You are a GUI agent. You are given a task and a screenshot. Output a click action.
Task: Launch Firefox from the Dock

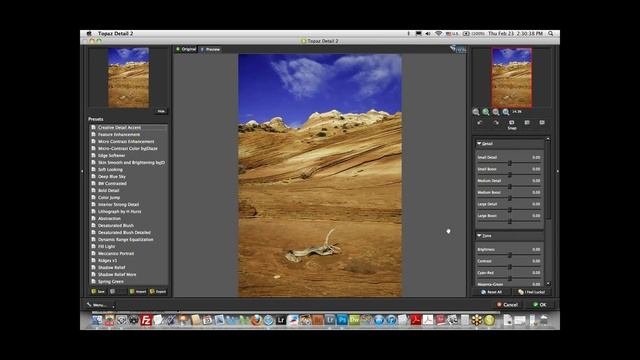pos(256,320)
